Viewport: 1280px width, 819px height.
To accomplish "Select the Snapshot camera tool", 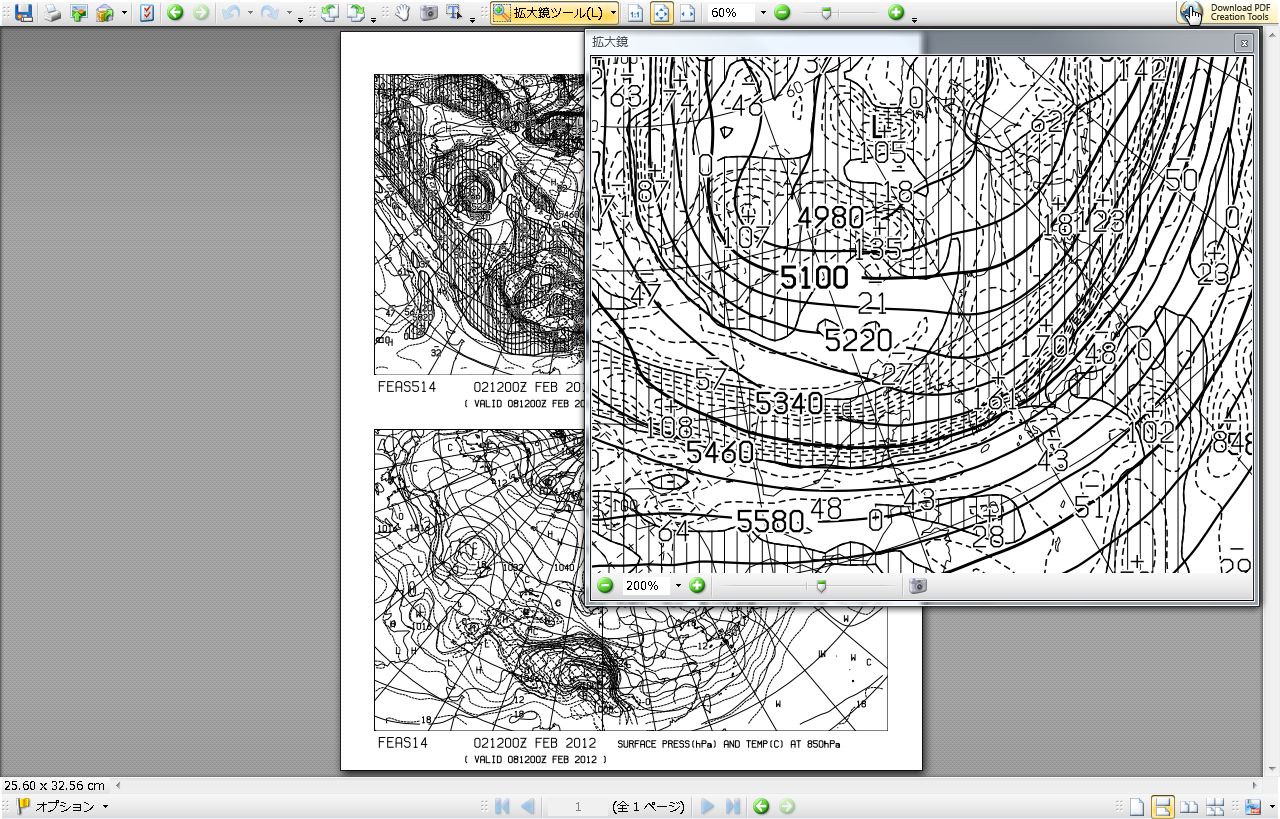I will 429,13.
